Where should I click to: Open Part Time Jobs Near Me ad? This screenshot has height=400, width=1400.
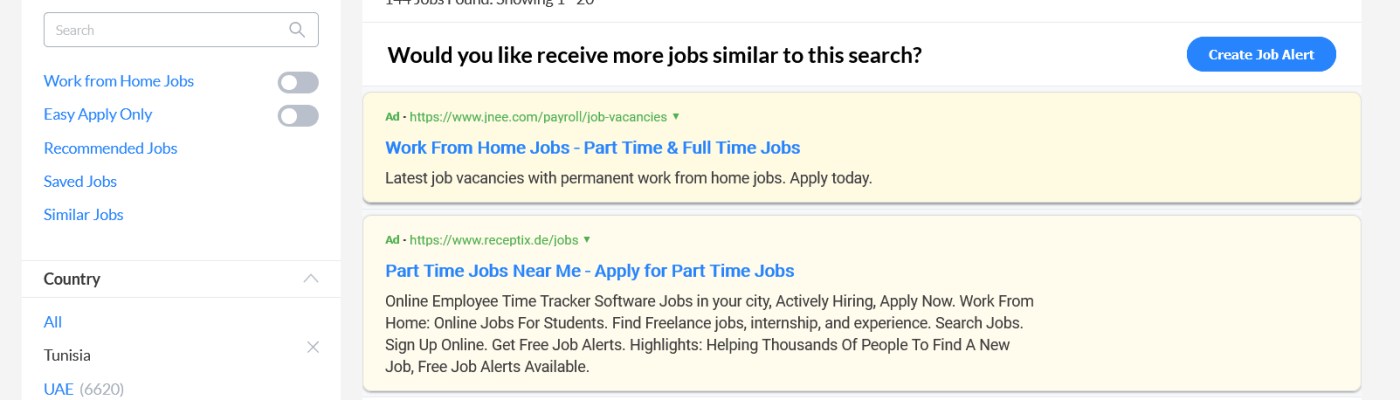(589, 271)
